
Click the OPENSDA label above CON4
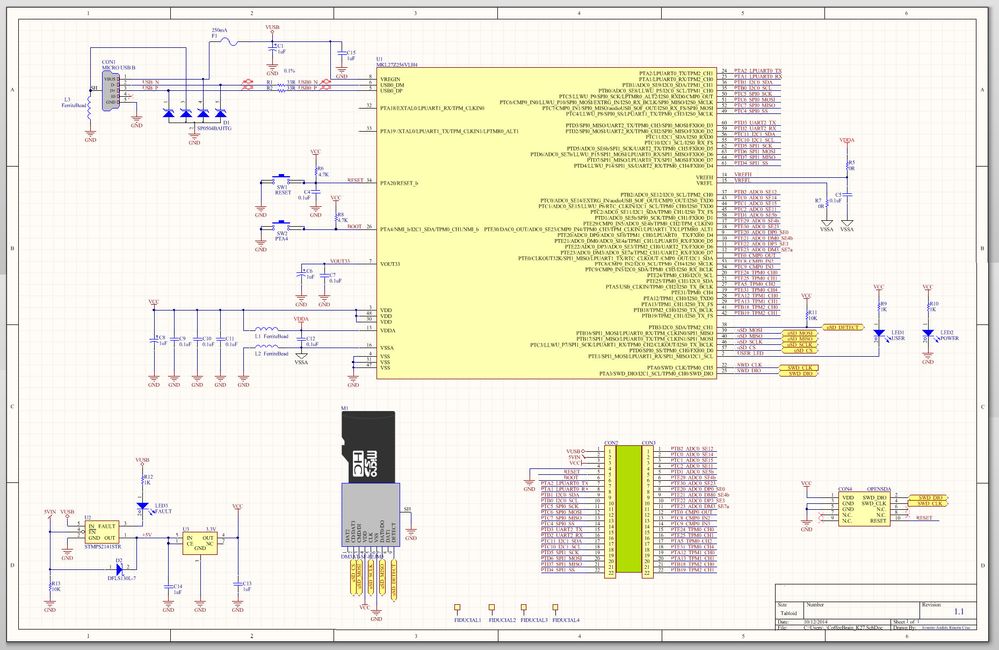point(879,489)
